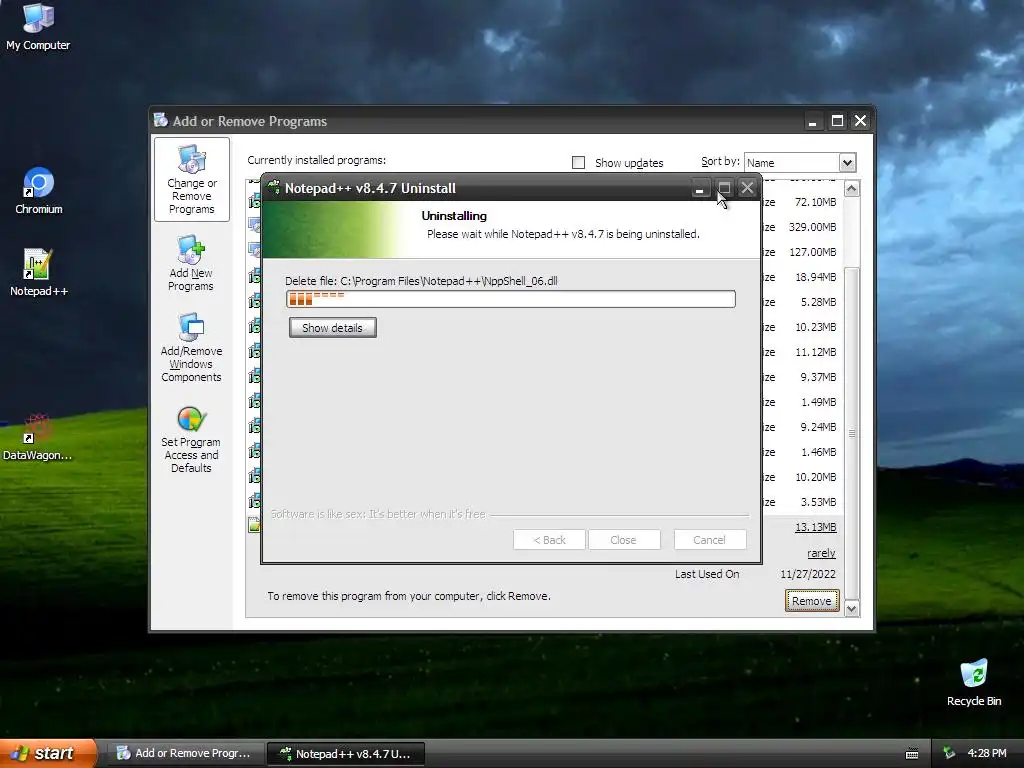Select the 329.00MB program row
Viewport: 1024px width, 768px height.
click(x=801, y=227)
